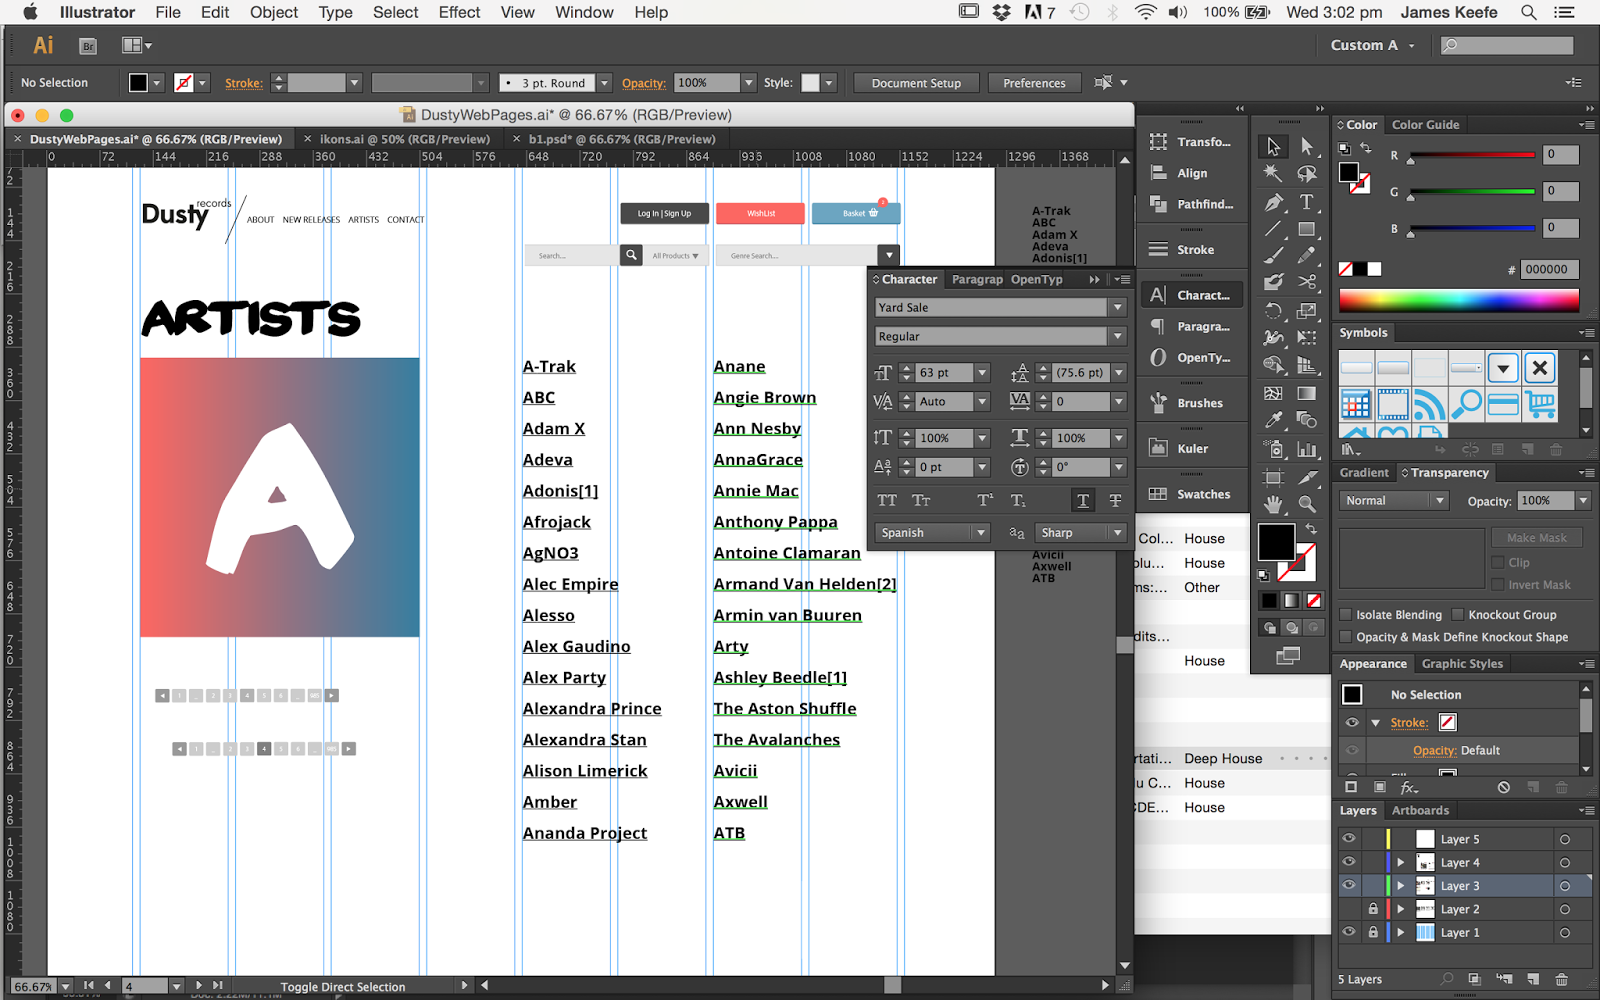This screenshot has width=1600, height=1000.
Task: Pick the Column Graph tool
Action: click(1307, 450)
